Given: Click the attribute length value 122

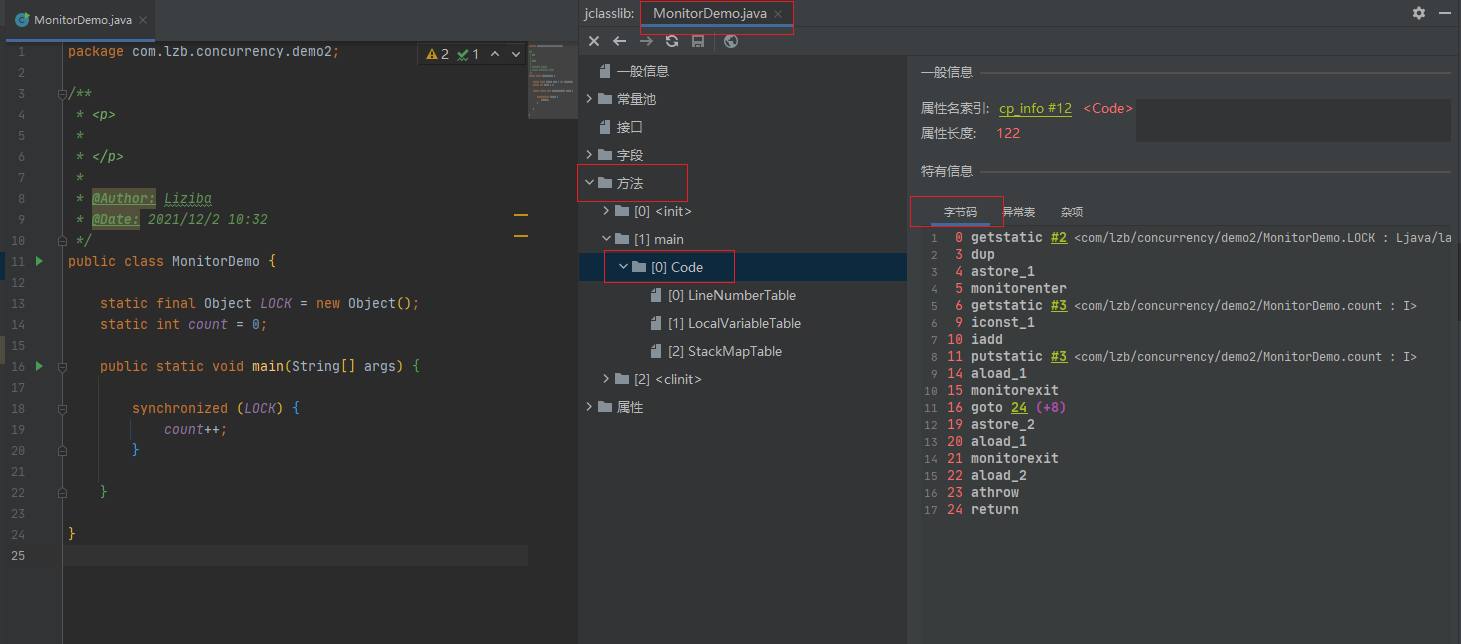Looking at the screenshot, I should 1008,133.
